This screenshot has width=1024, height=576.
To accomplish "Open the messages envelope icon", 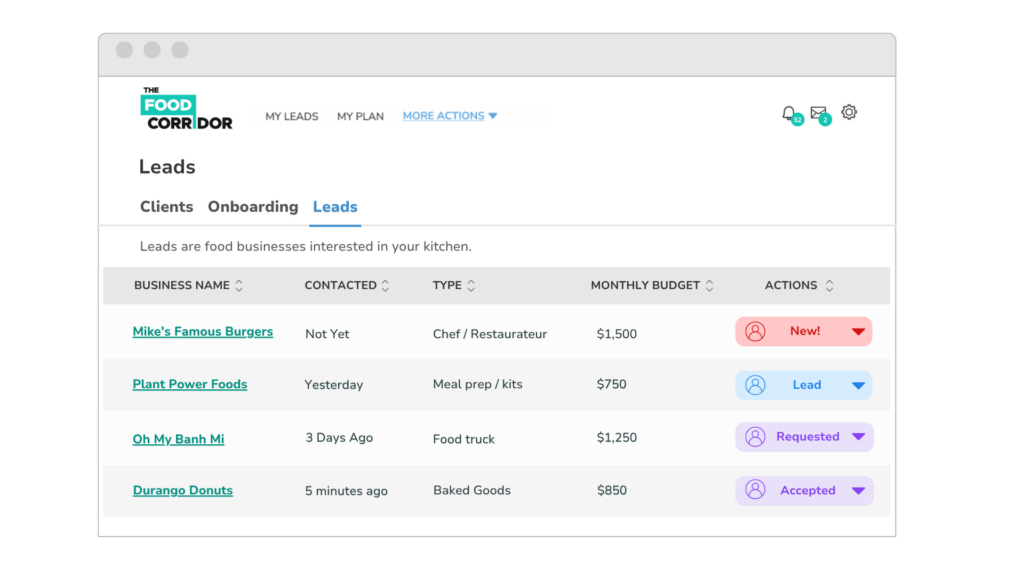I will tap(818, 113).
